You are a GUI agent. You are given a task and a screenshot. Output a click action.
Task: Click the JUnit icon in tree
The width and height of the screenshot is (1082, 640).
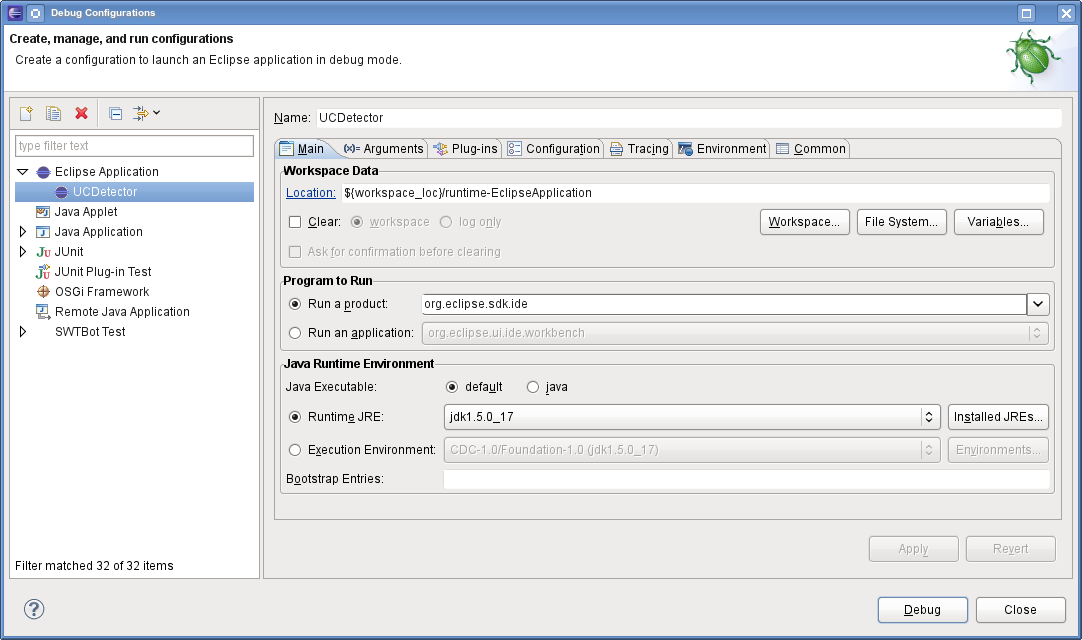[x=43, y=252]
